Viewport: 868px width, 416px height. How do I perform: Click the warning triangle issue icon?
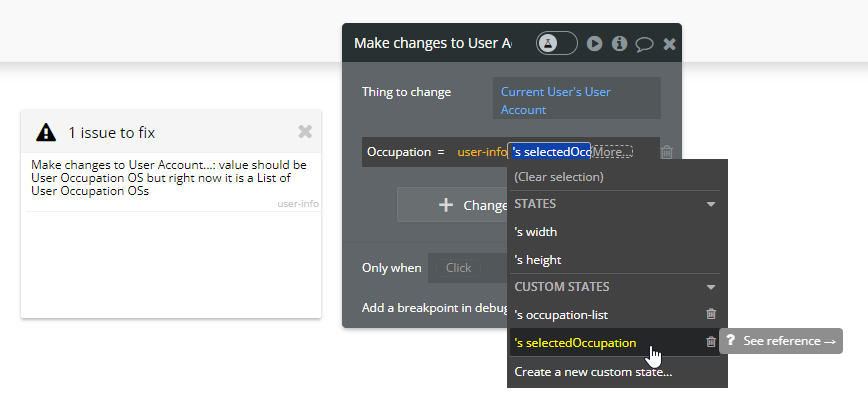click(46, 132)
